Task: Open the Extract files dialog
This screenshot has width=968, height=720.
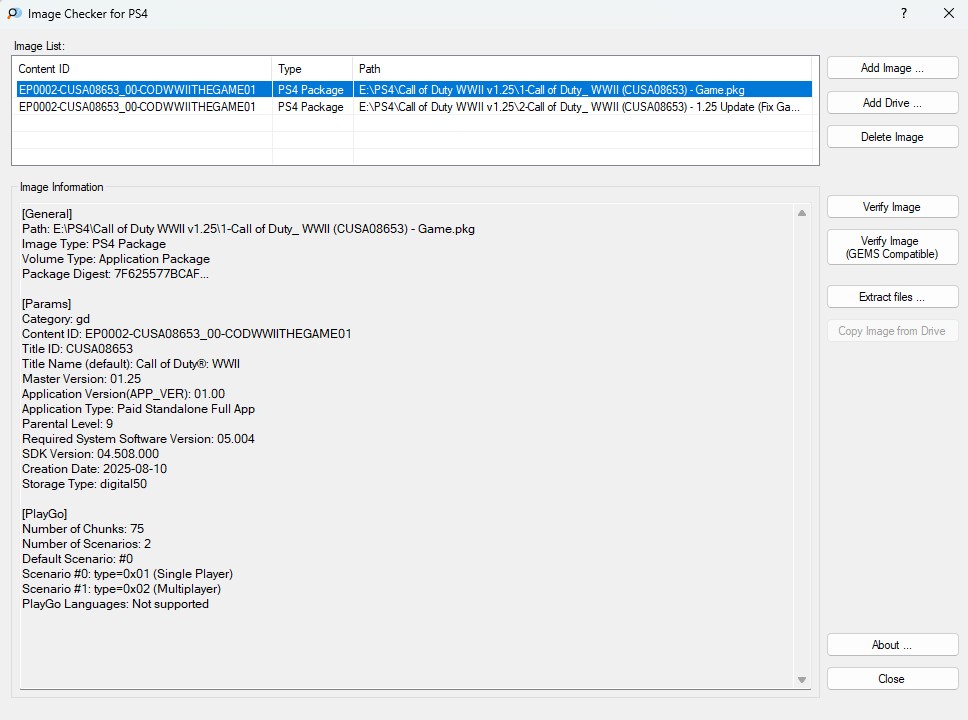Action: coord(892,297)
